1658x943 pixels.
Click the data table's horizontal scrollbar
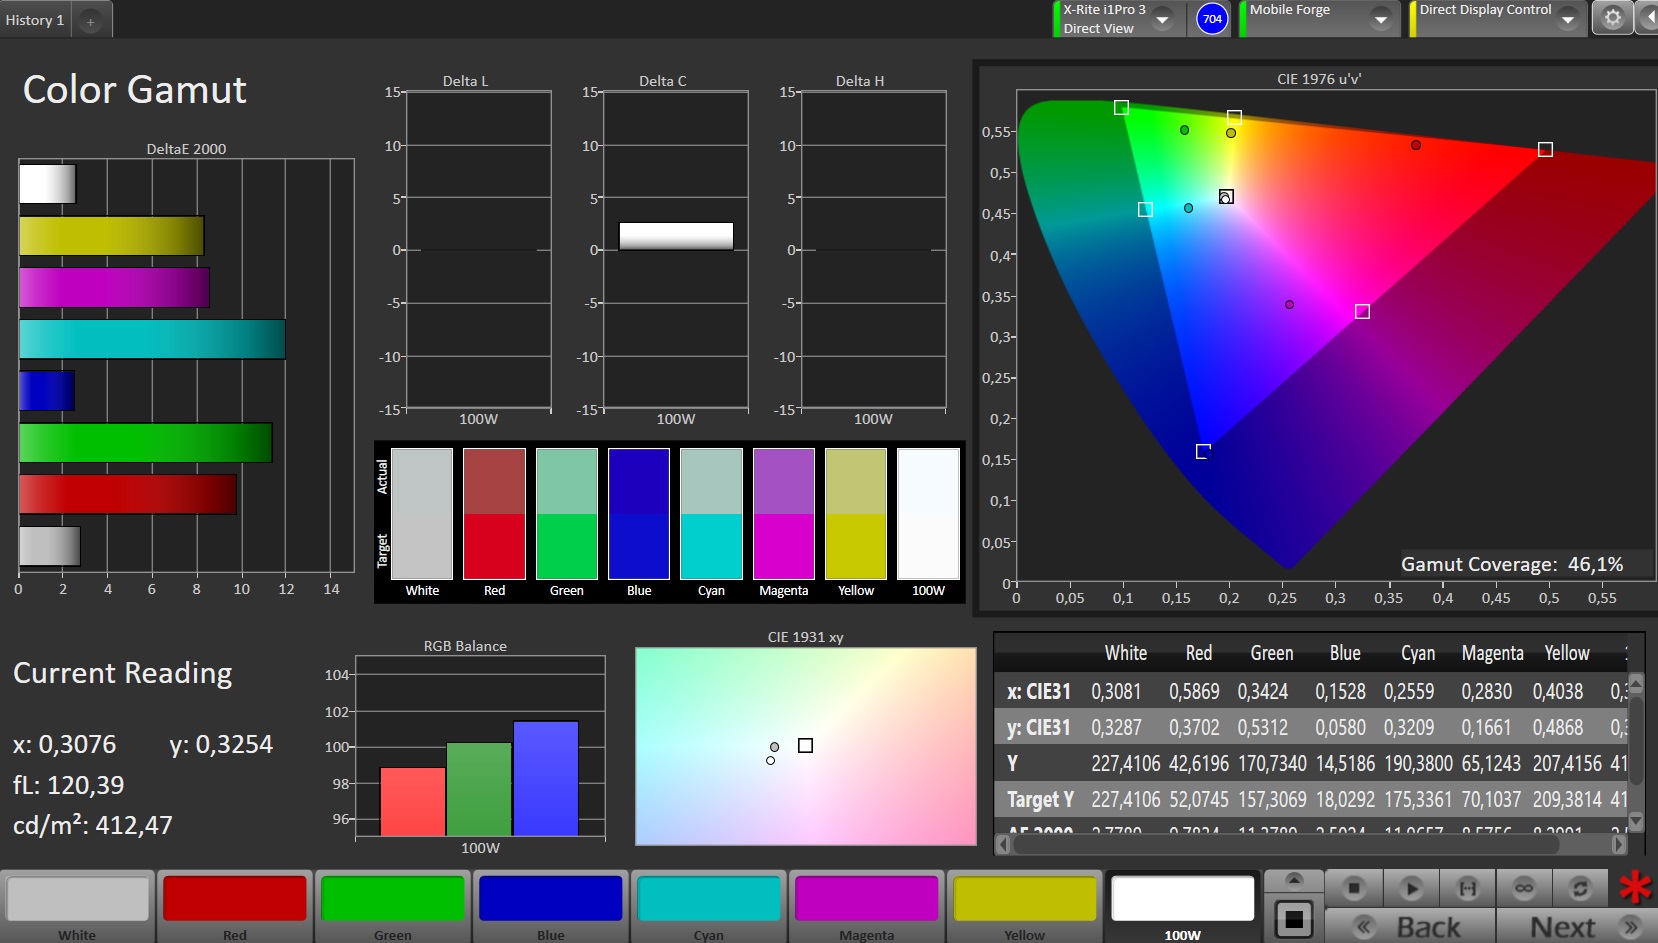[x=1285, y=845]
